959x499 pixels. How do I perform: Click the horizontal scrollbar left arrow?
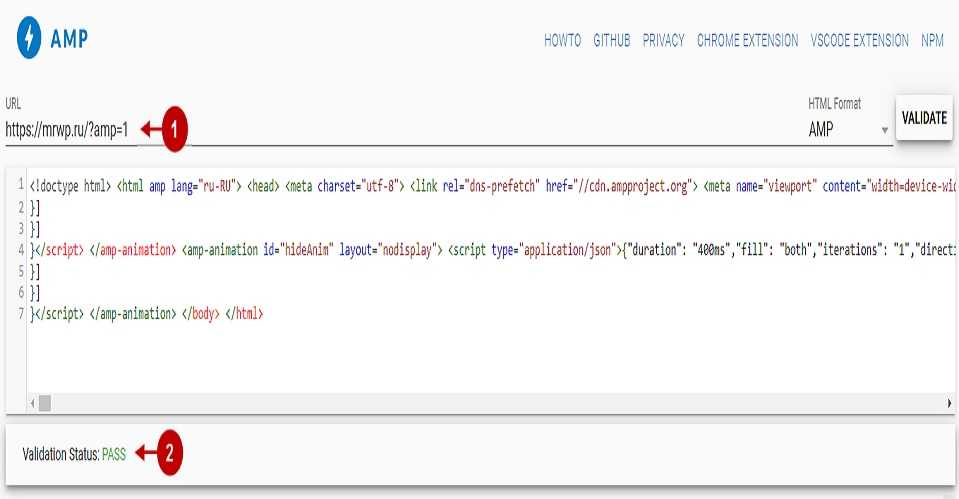[x=32, y=403]
